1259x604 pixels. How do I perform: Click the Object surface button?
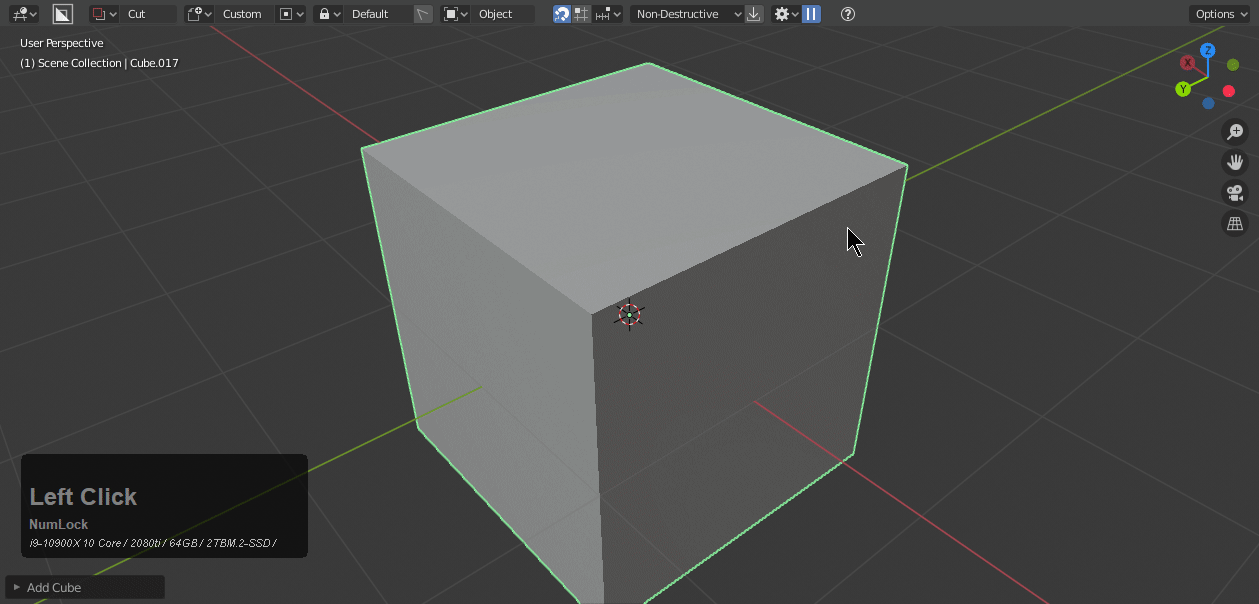pos(495,14)
